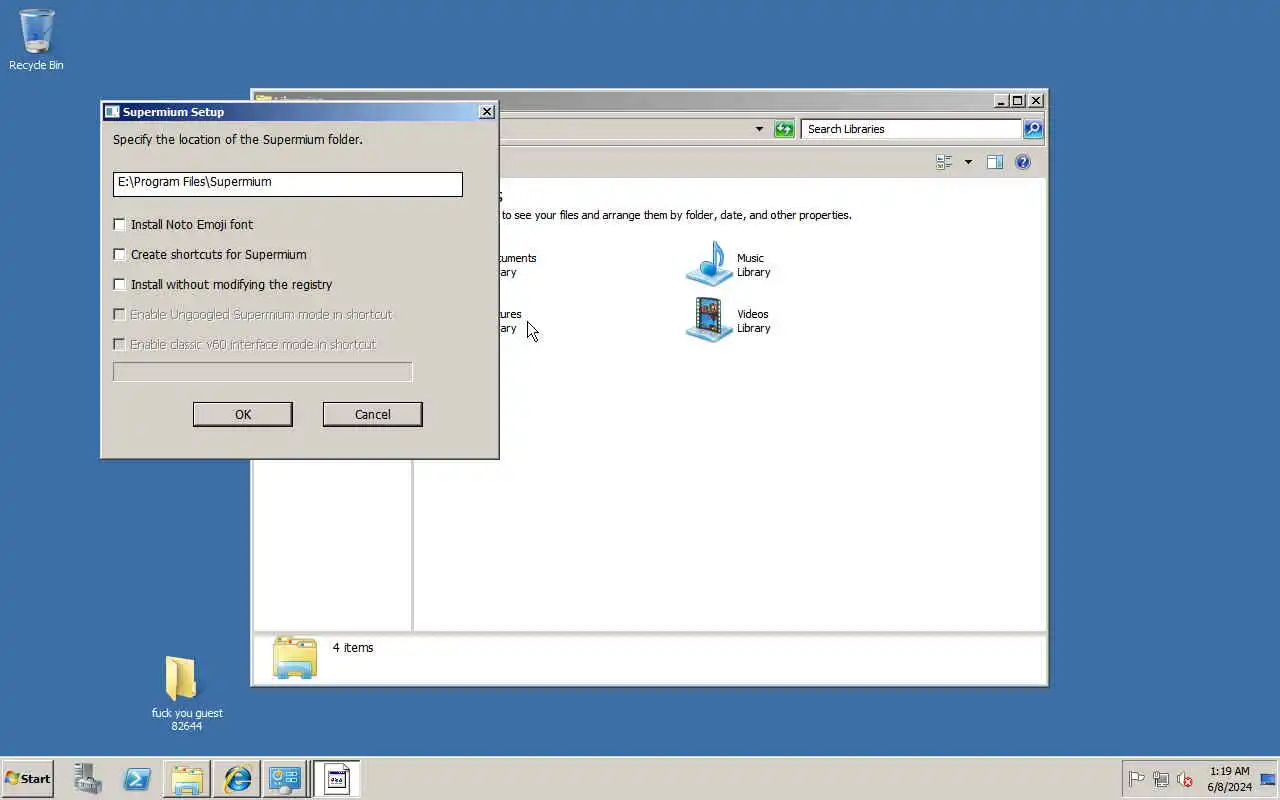Enable Install without modifying the registry
1280x800 pixels.
(120, 285)
